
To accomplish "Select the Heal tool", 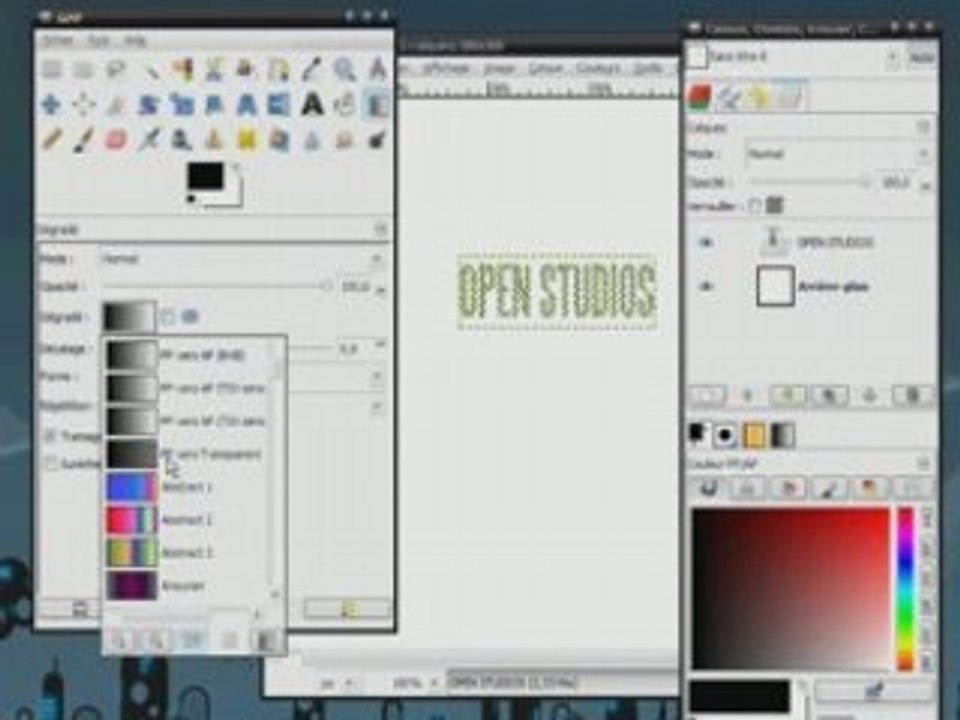I will point(247,140).
